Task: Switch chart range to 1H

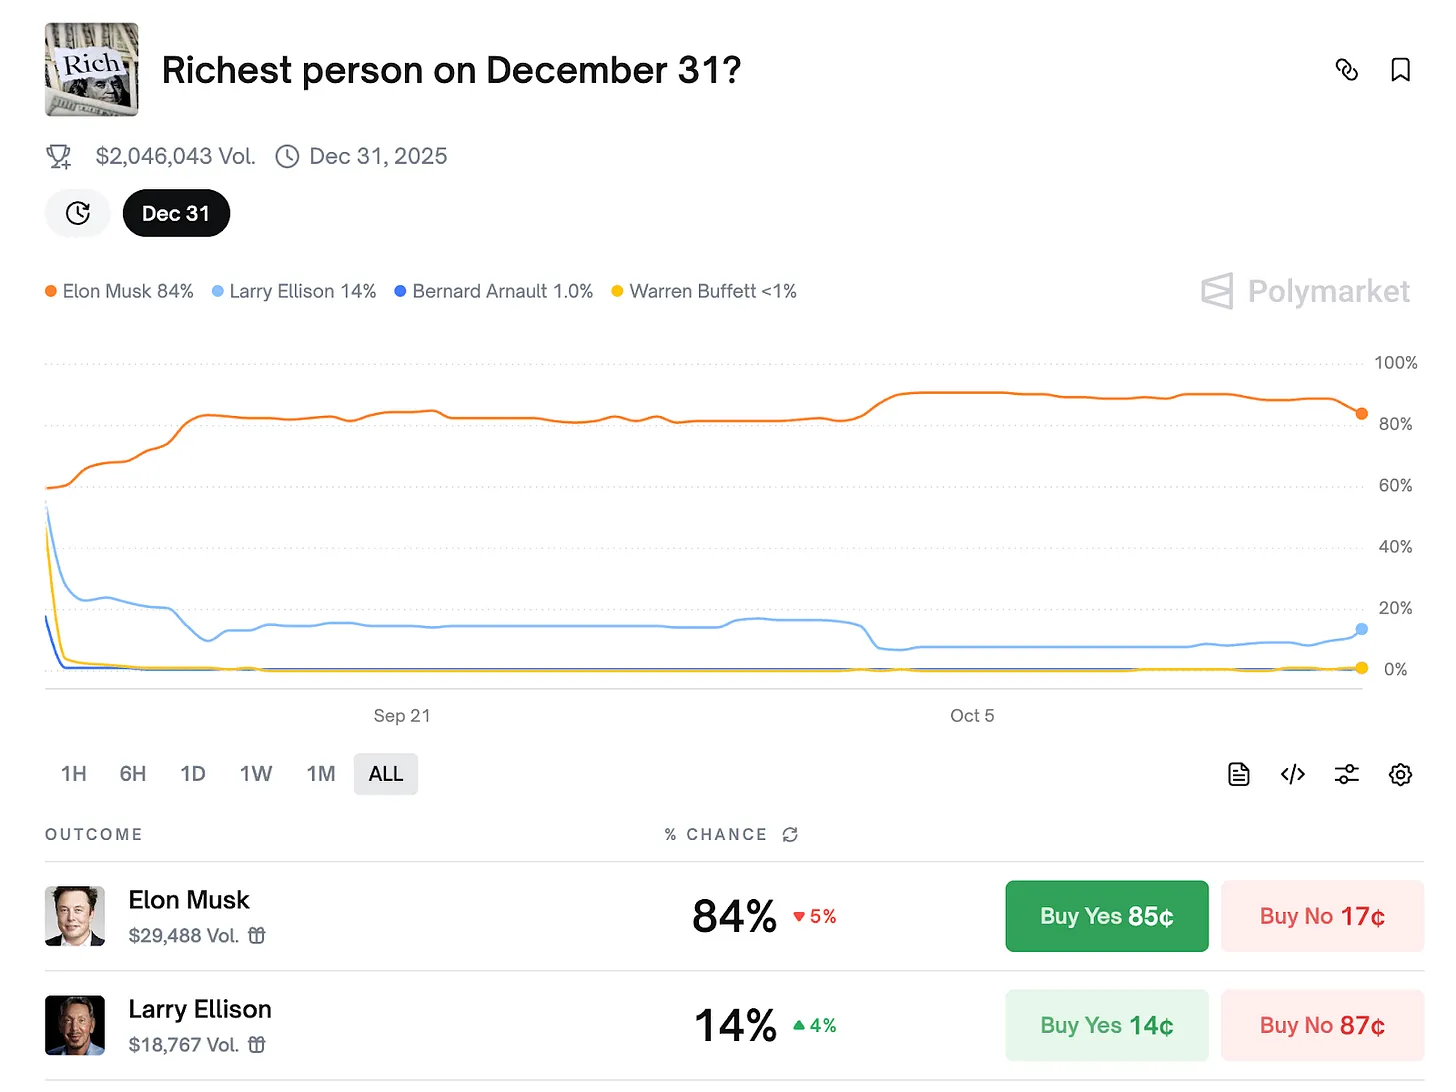Action: point(73,774)
